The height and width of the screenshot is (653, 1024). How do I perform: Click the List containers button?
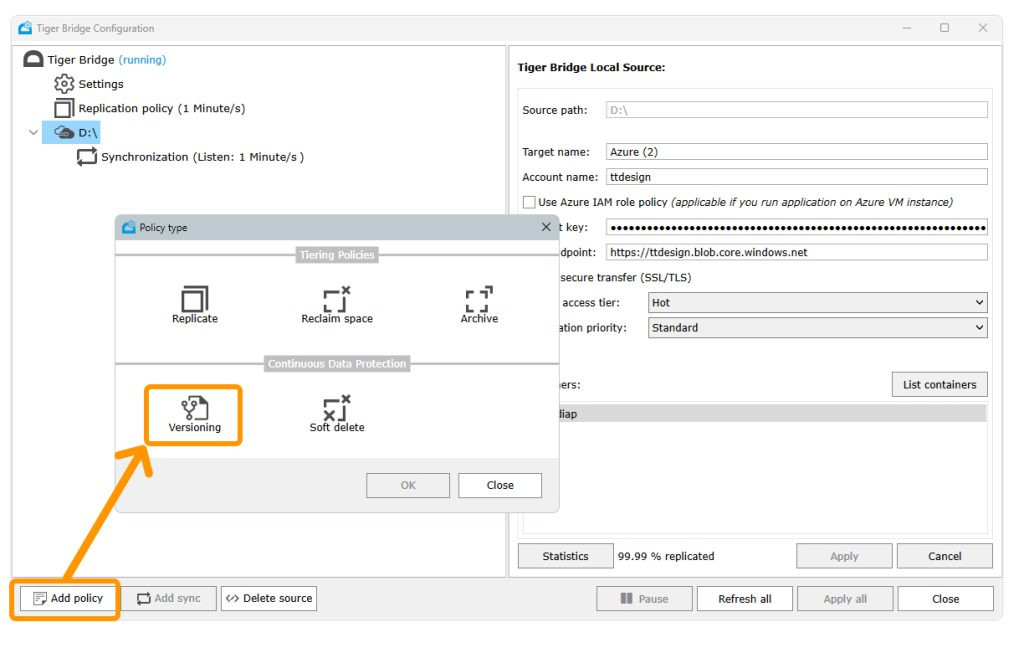[x=940, y=385]
